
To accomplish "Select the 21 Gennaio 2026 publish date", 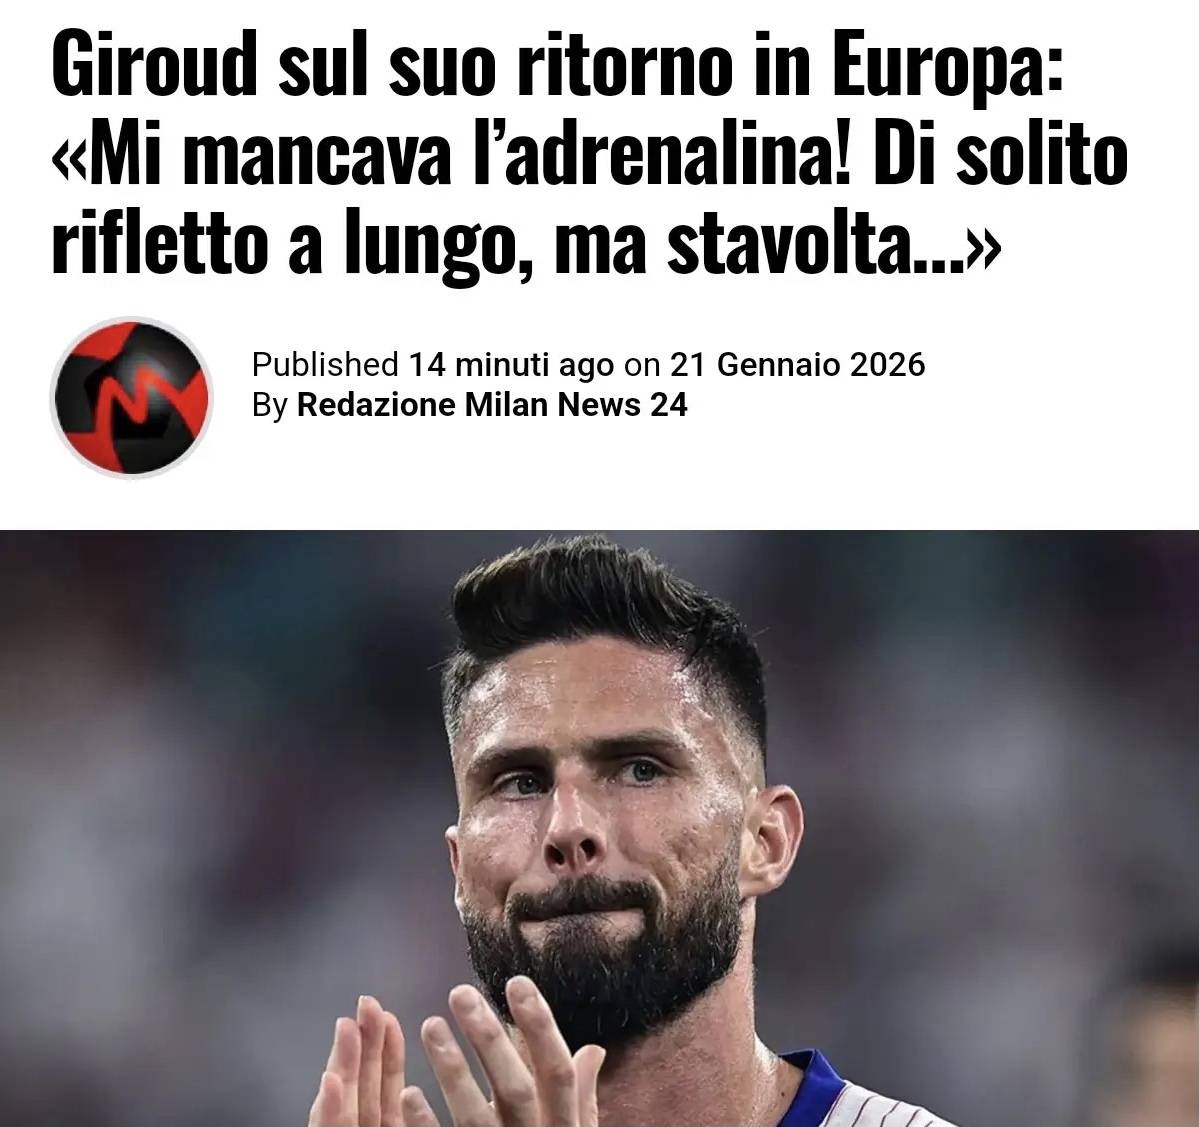I will pos(798,365).
